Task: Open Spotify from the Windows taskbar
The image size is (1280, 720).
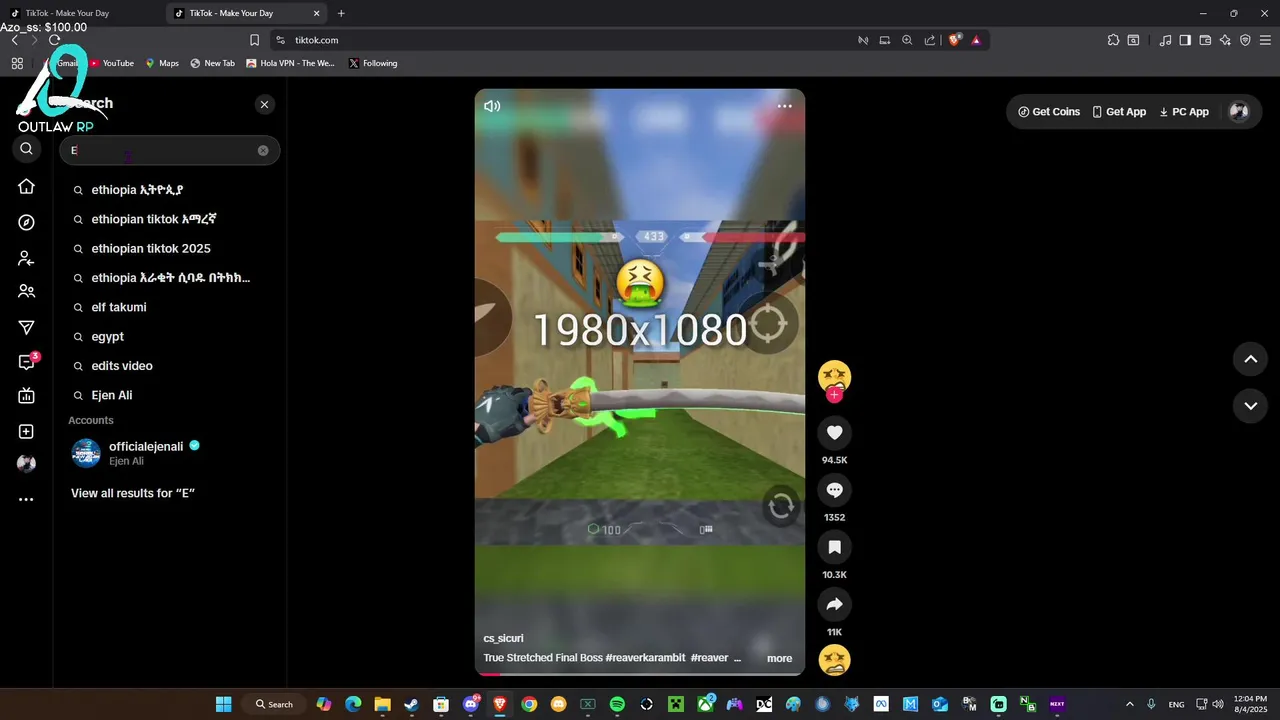Action: pos(617,704)
